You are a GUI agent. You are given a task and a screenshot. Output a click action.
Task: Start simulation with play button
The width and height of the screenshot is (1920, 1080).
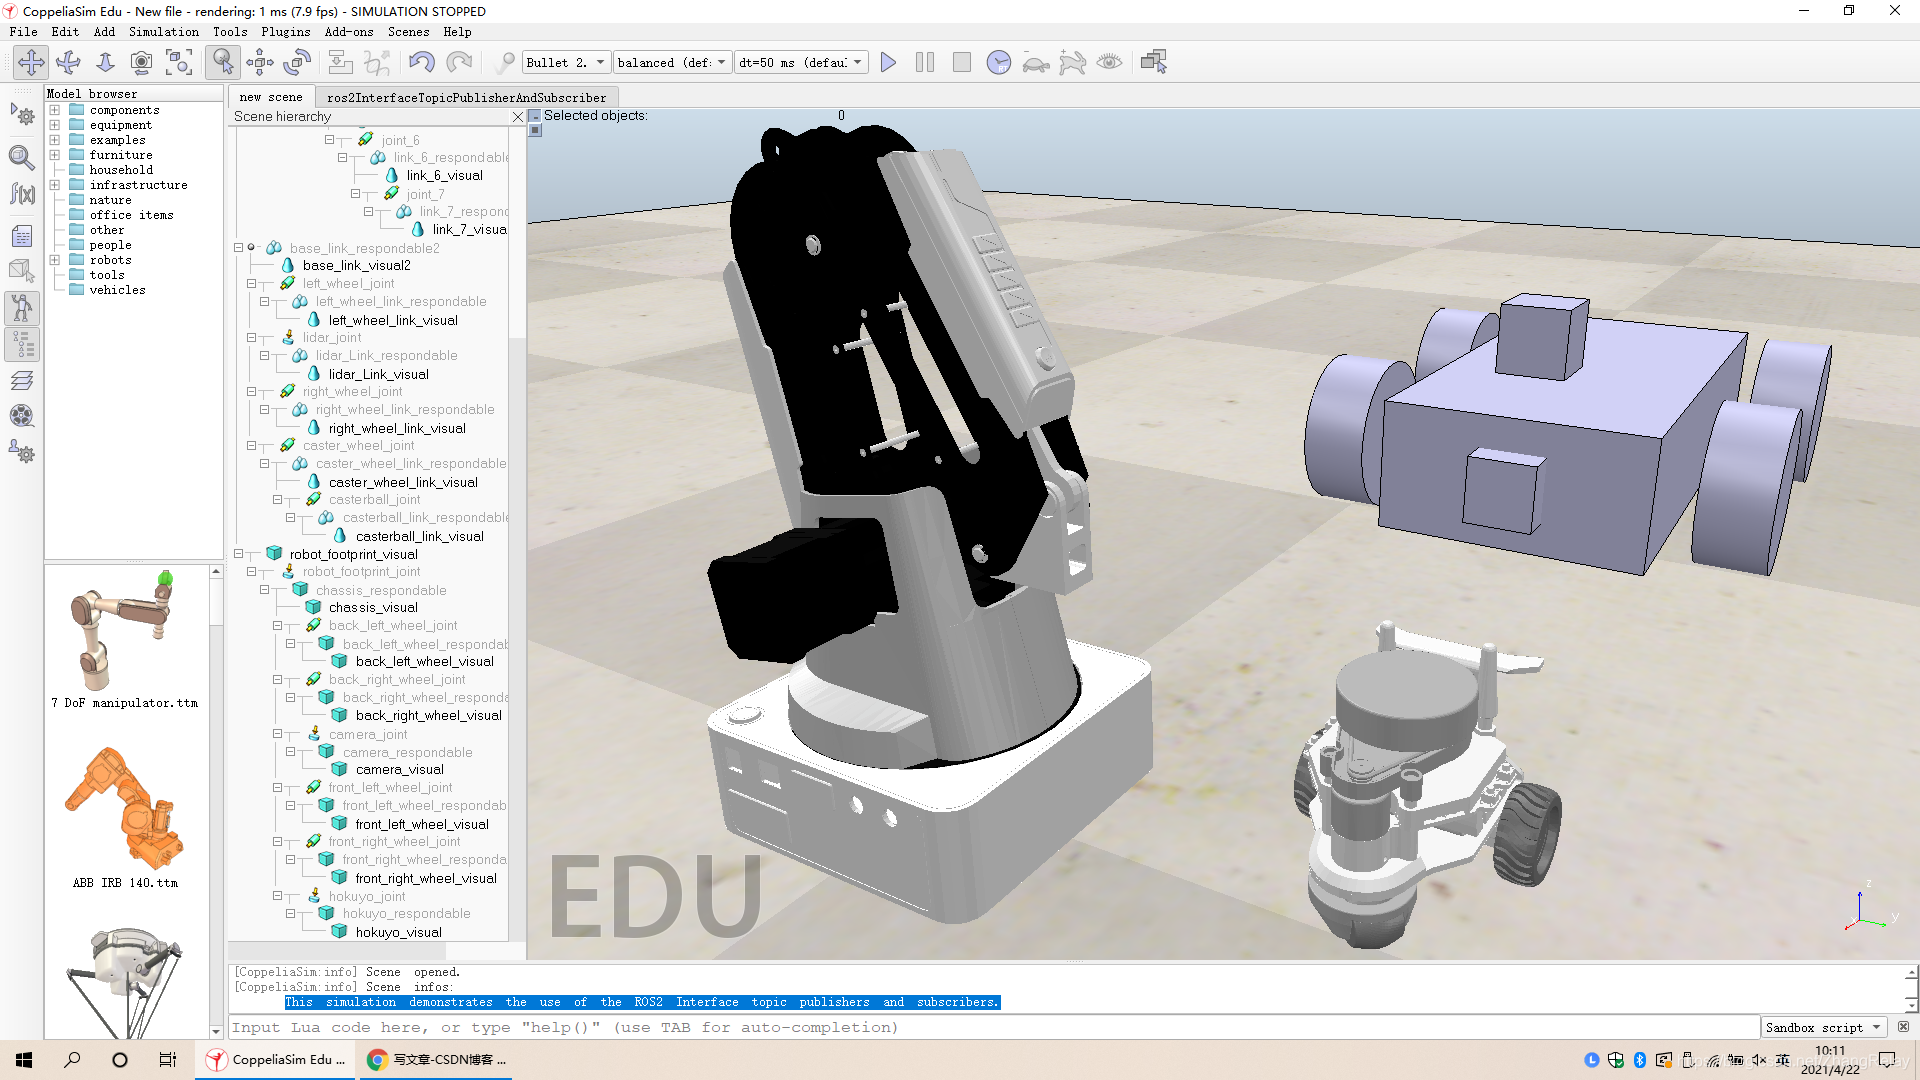[x=888, y=62]
